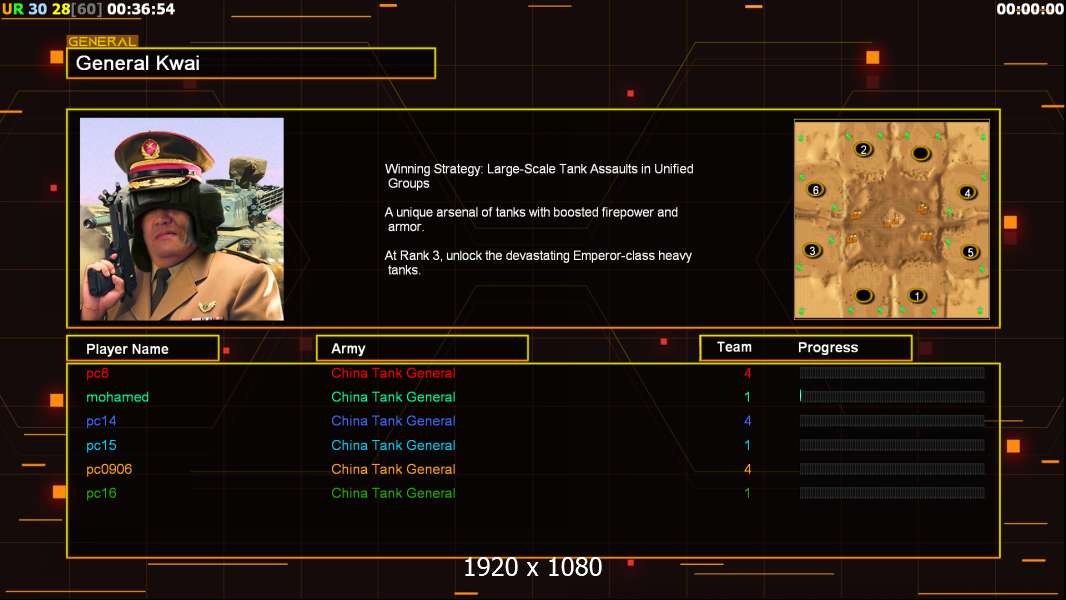The image size is (1066, 600).
Task: Click start position marker 3 on minimap
Action: [812, 251]
